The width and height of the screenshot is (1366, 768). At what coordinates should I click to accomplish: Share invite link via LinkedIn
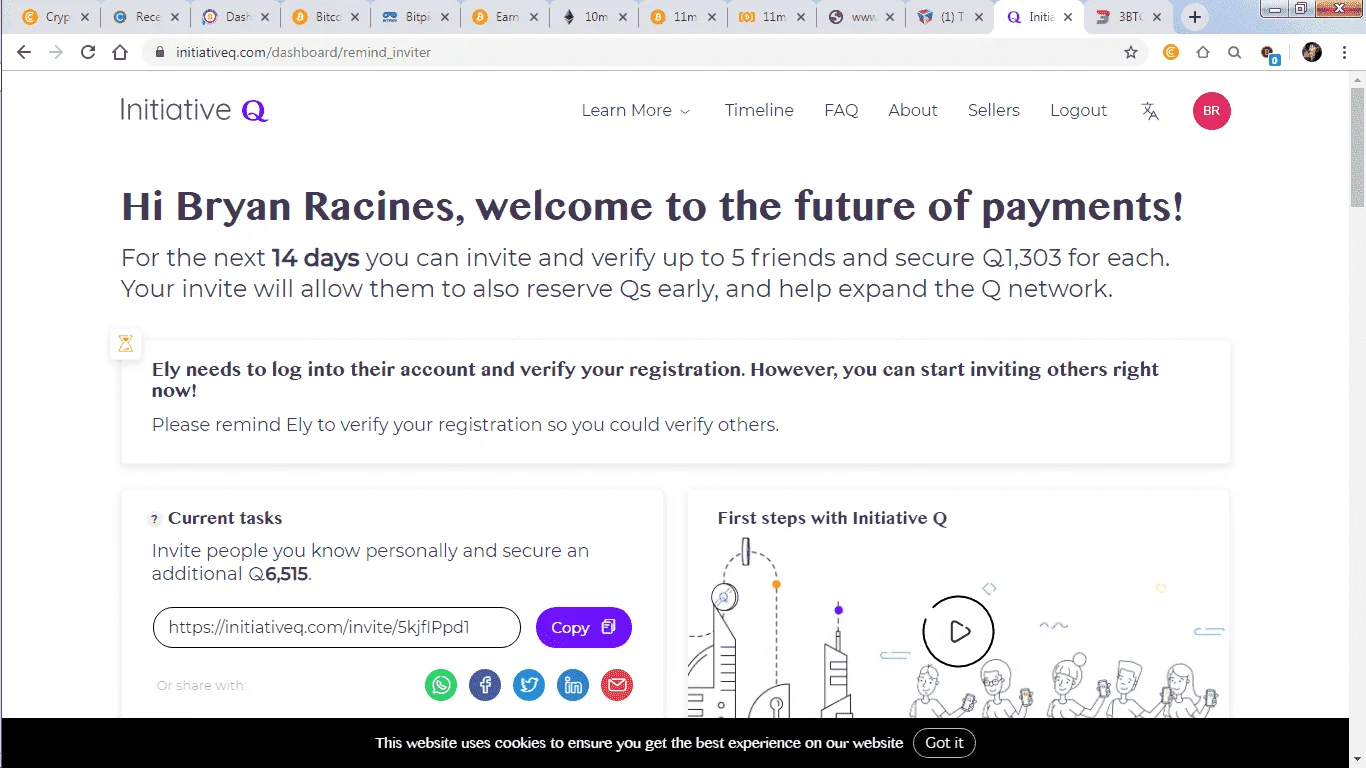[x=573, y=685]
